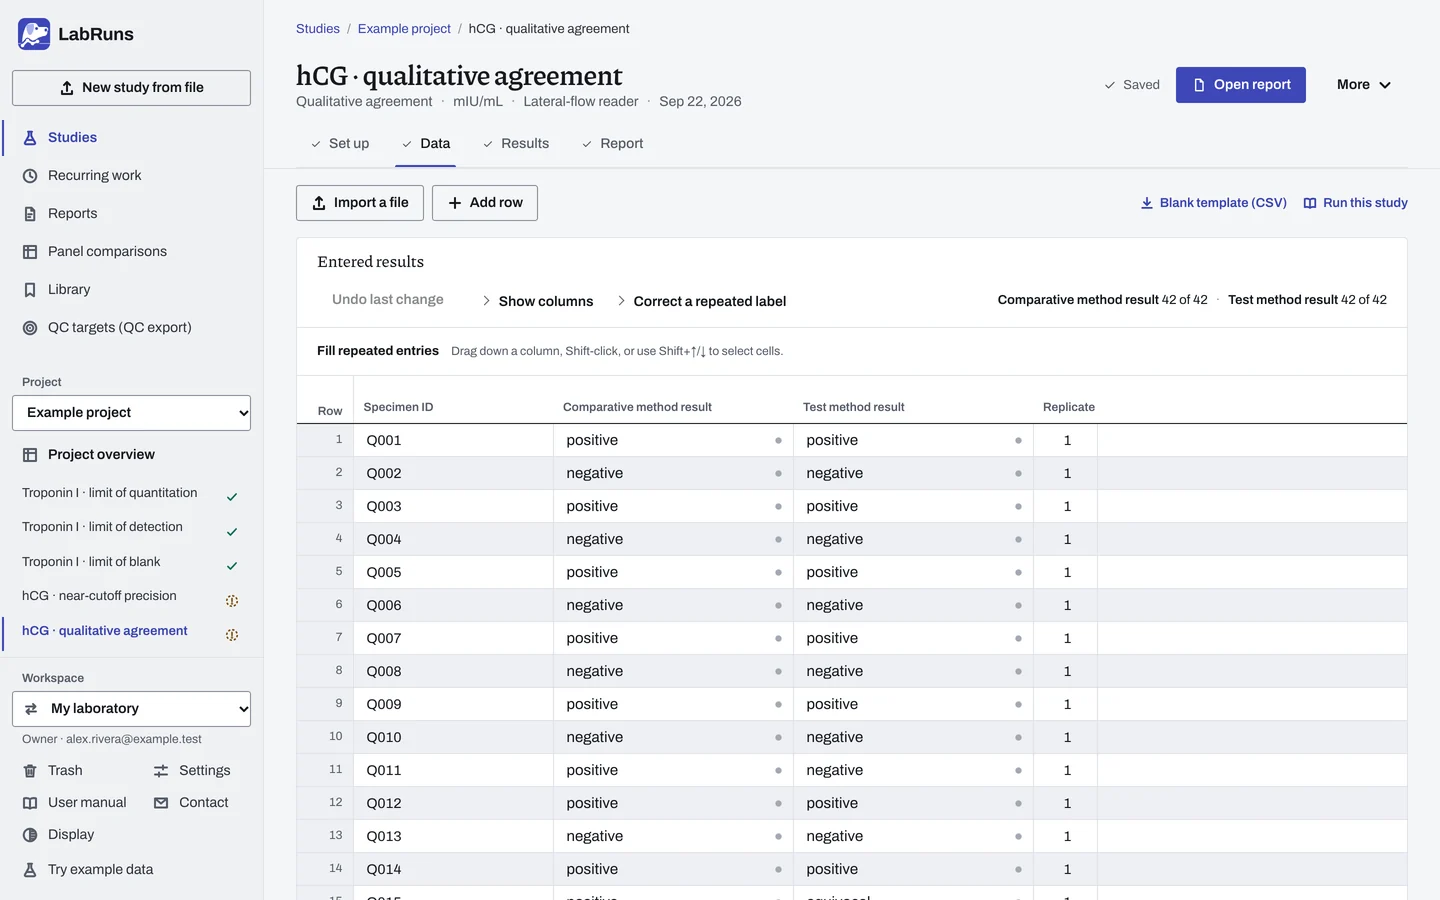Click the Saved status indicator

1131,85
